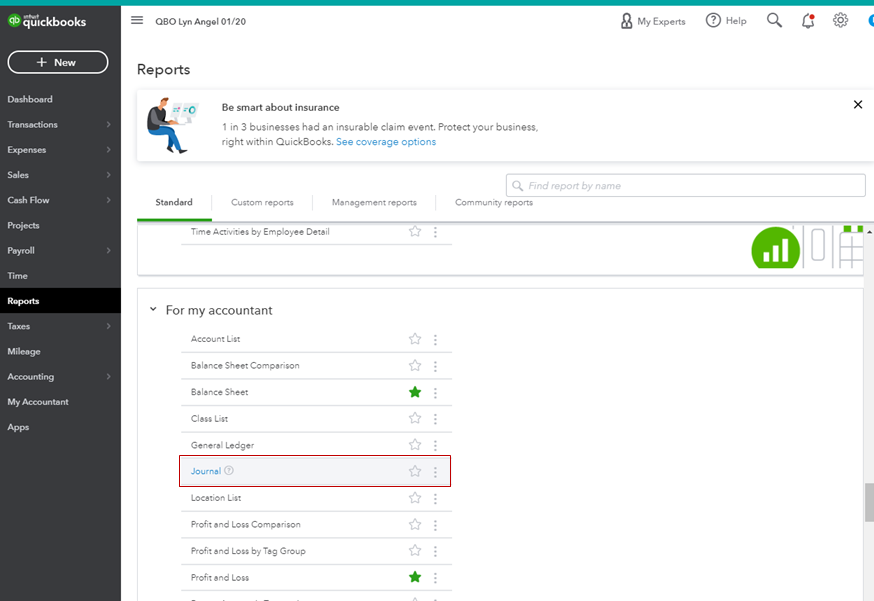Viewport: 874px width, 601px height.
Task: Open Apps in sidebar
Action: 18,427
